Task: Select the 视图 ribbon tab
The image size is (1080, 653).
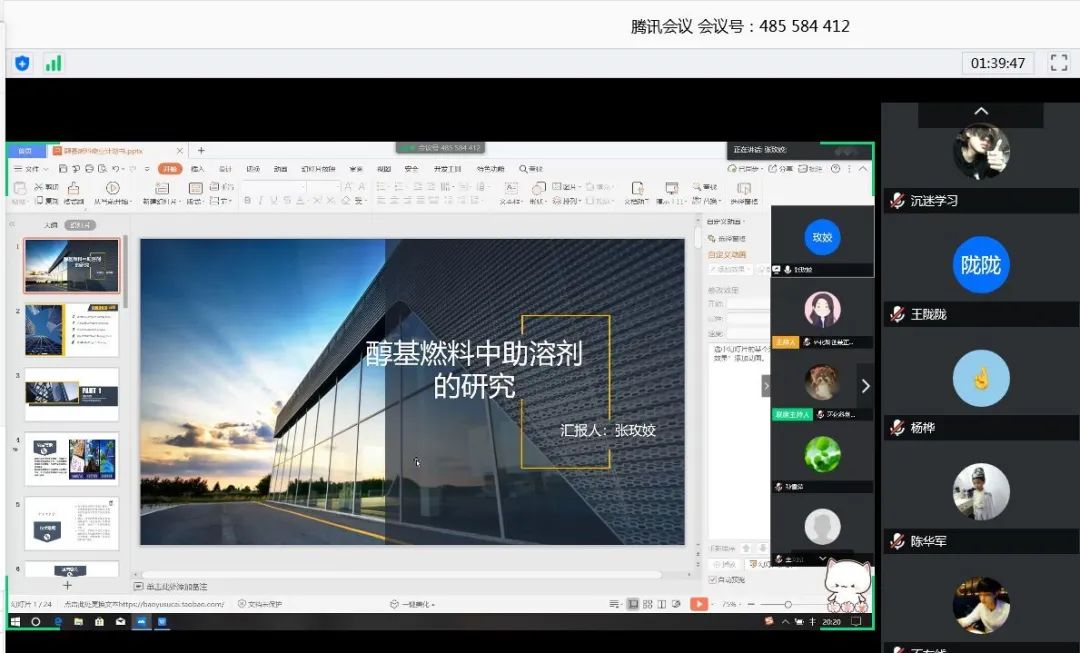Action: point(384,169)
